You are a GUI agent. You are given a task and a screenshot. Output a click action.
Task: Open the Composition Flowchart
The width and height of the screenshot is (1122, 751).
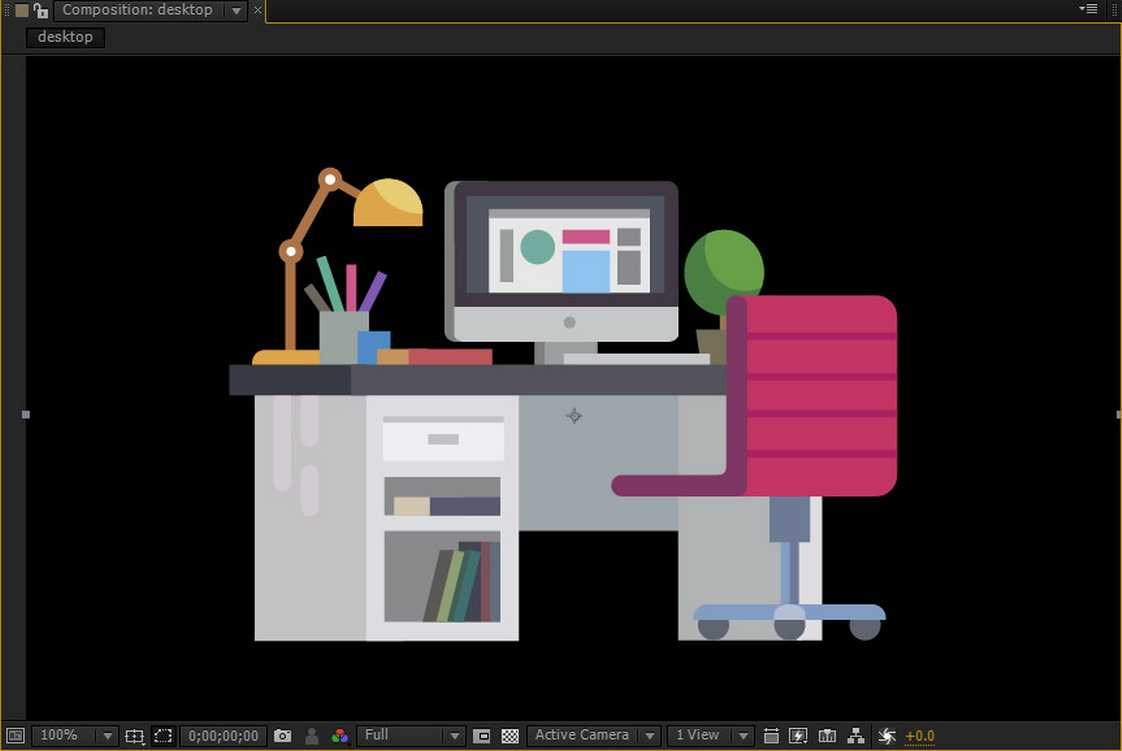point(856,735)
